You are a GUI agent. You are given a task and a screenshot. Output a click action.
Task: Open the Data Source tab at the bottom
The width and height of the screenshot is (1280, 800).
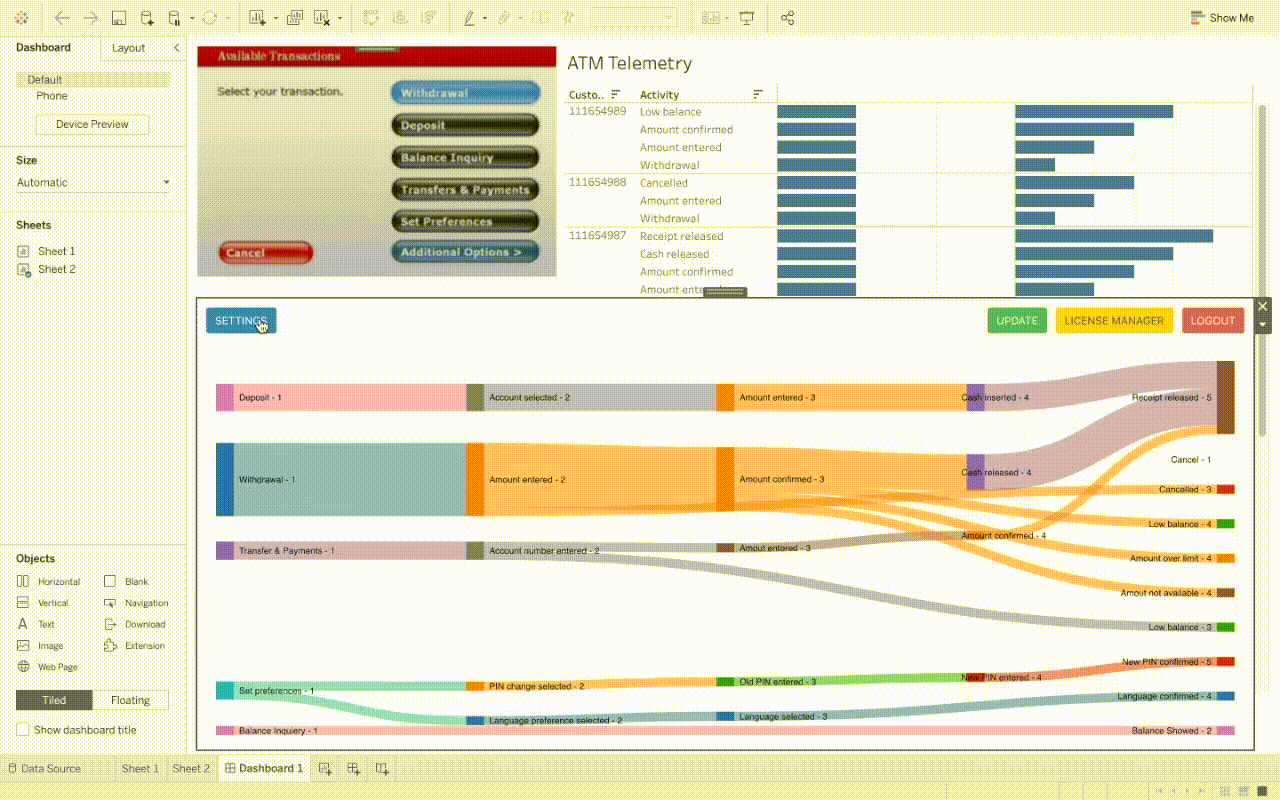[x=43, y=768]
